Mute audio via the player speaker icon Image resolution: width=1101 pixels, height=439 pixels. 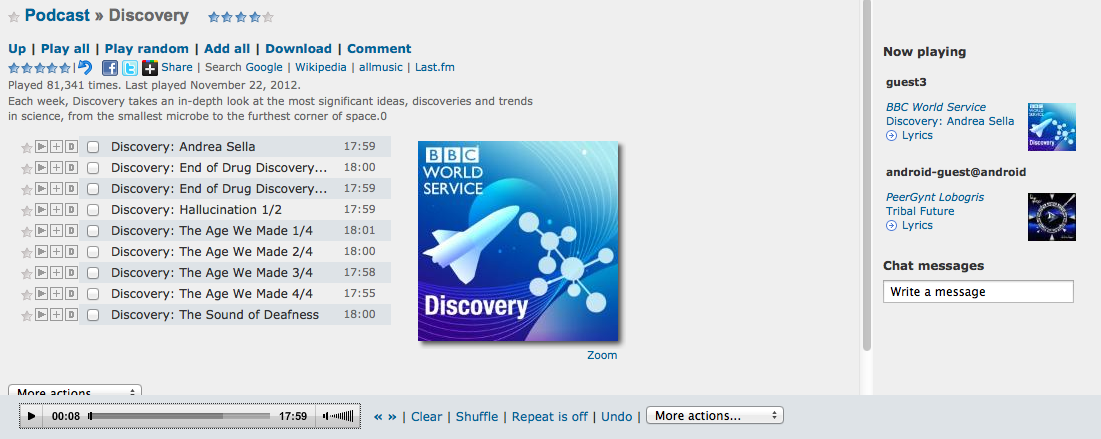(325, 416)
